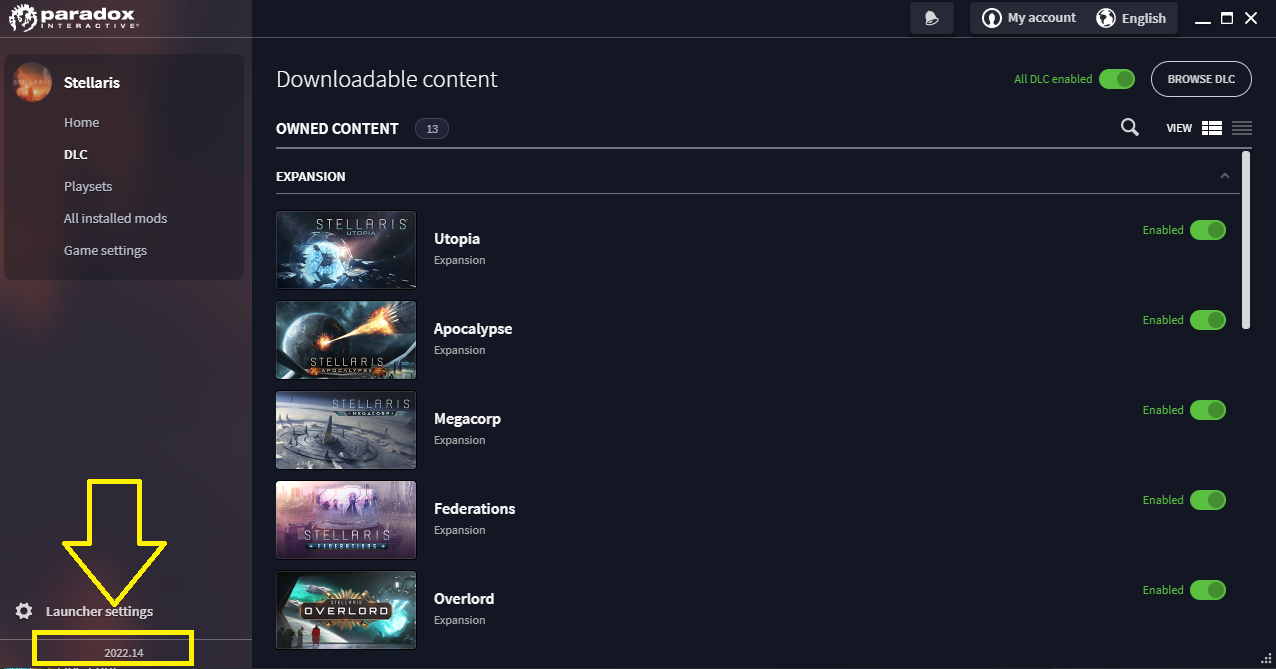Click the Federations title text

[x=475, y=508]
